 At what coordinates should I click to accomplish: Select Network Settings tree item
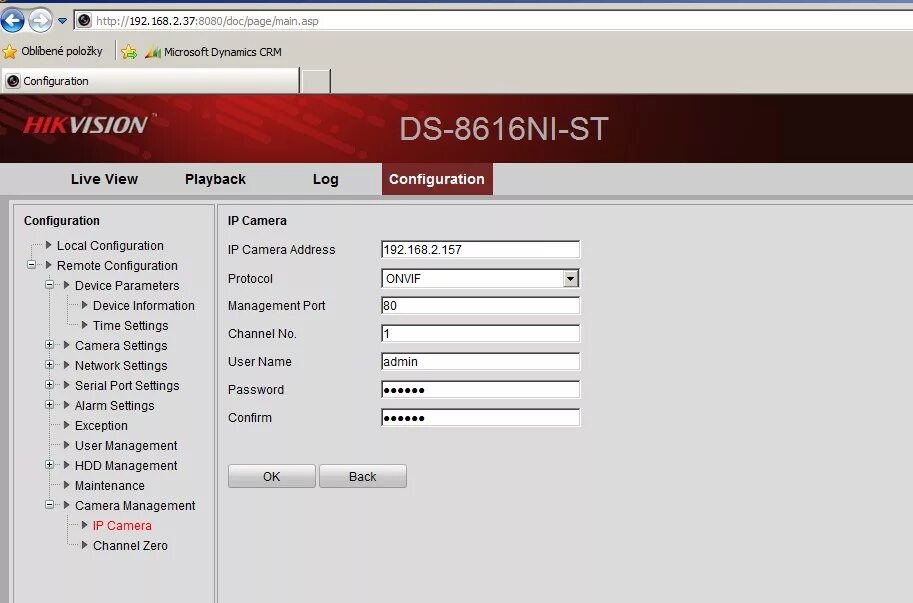point(121,366)
